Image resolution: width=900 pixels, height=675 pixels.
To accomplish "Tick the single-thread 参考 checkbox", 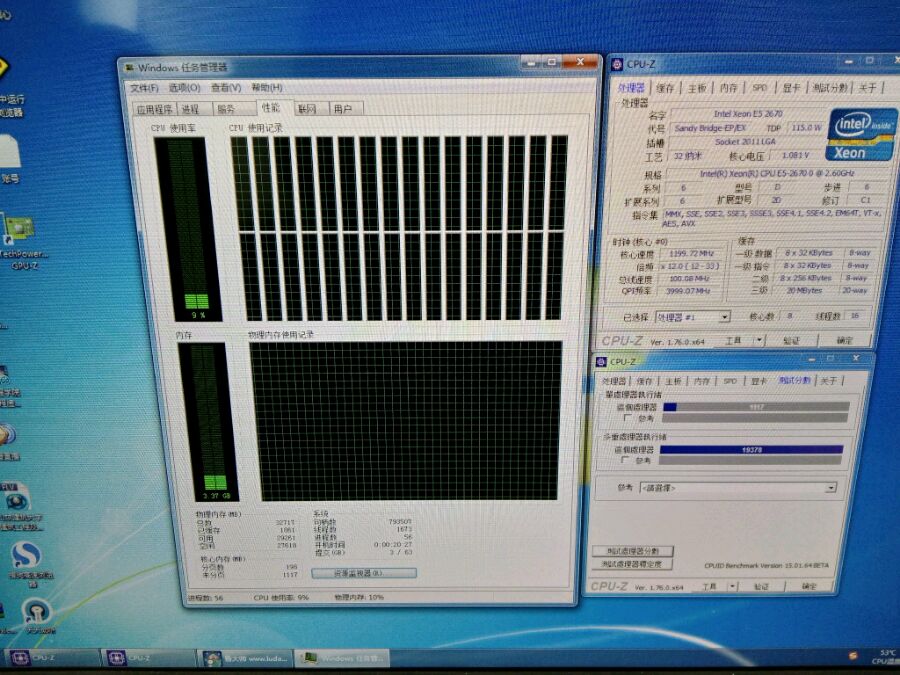I will coord(627,418).
